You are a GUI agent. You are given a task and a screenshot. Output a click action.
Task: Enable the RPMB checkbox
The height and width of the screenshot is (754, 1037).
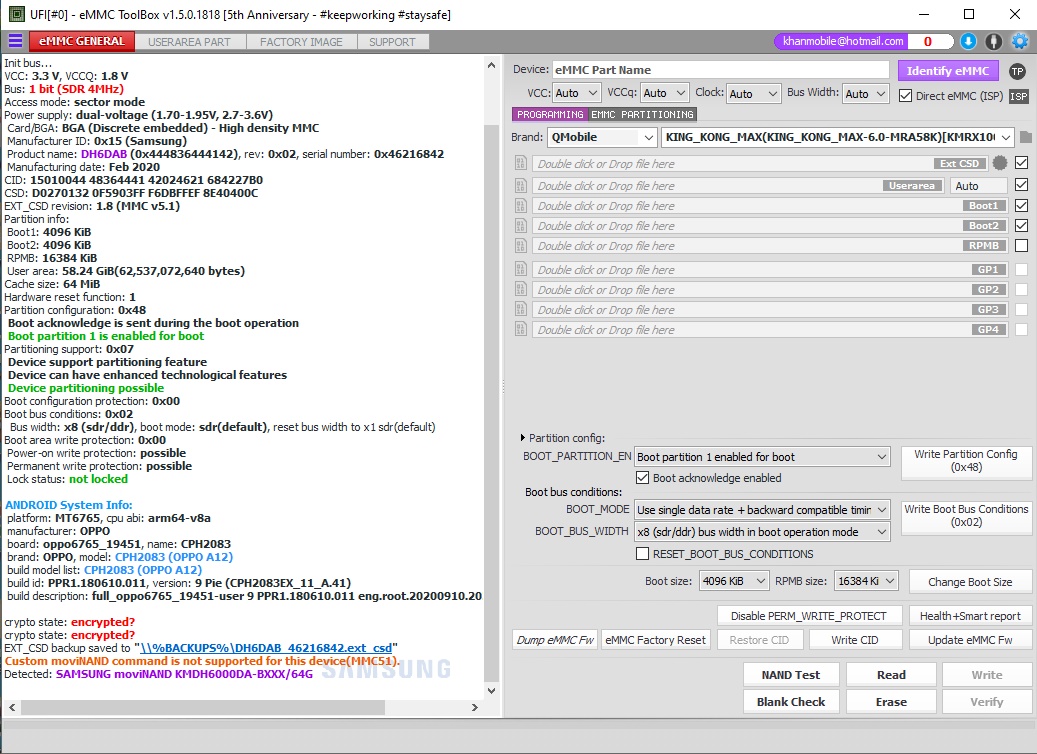(x=1021, y=245)
